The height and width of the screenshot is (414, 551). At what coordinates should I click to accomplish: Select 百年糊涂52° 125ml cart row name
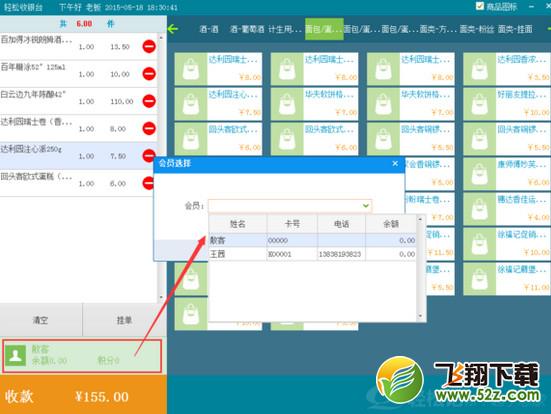33,67
